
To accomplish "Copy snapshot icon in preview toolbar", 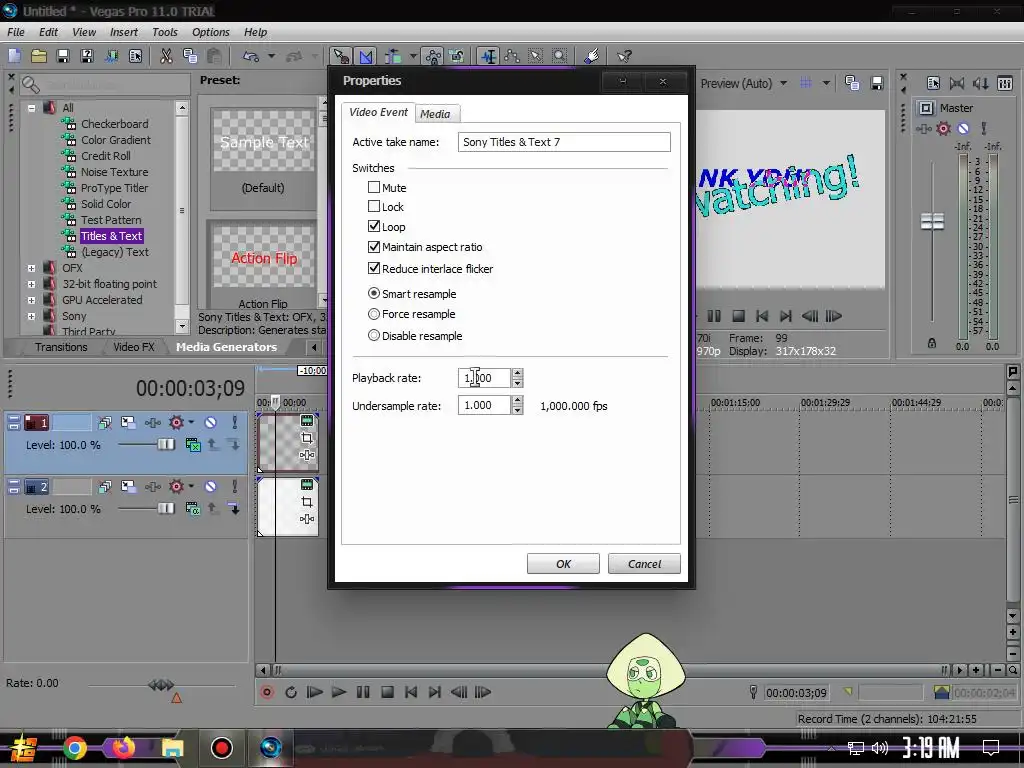I will point(852,83).
